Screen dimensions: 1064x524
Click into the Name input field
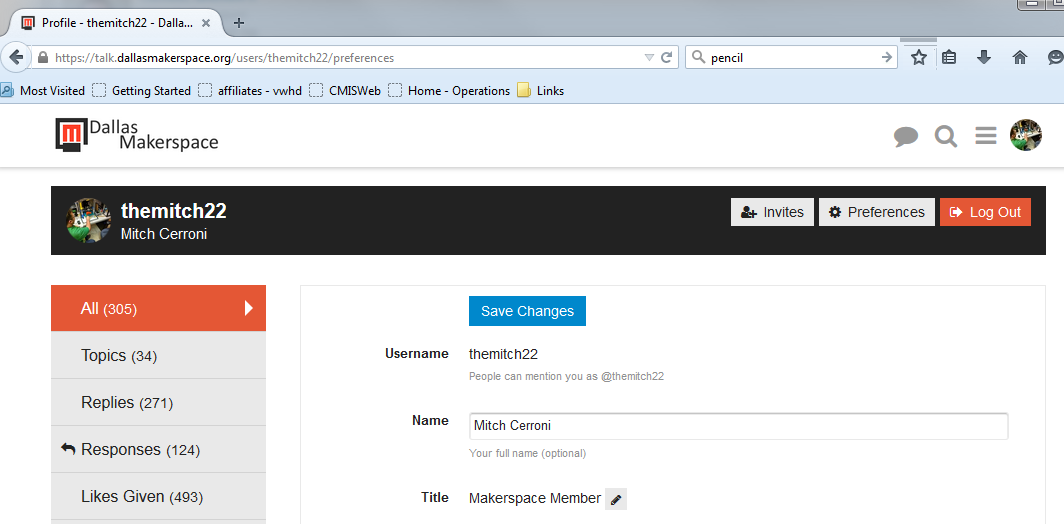coord(738,426)
